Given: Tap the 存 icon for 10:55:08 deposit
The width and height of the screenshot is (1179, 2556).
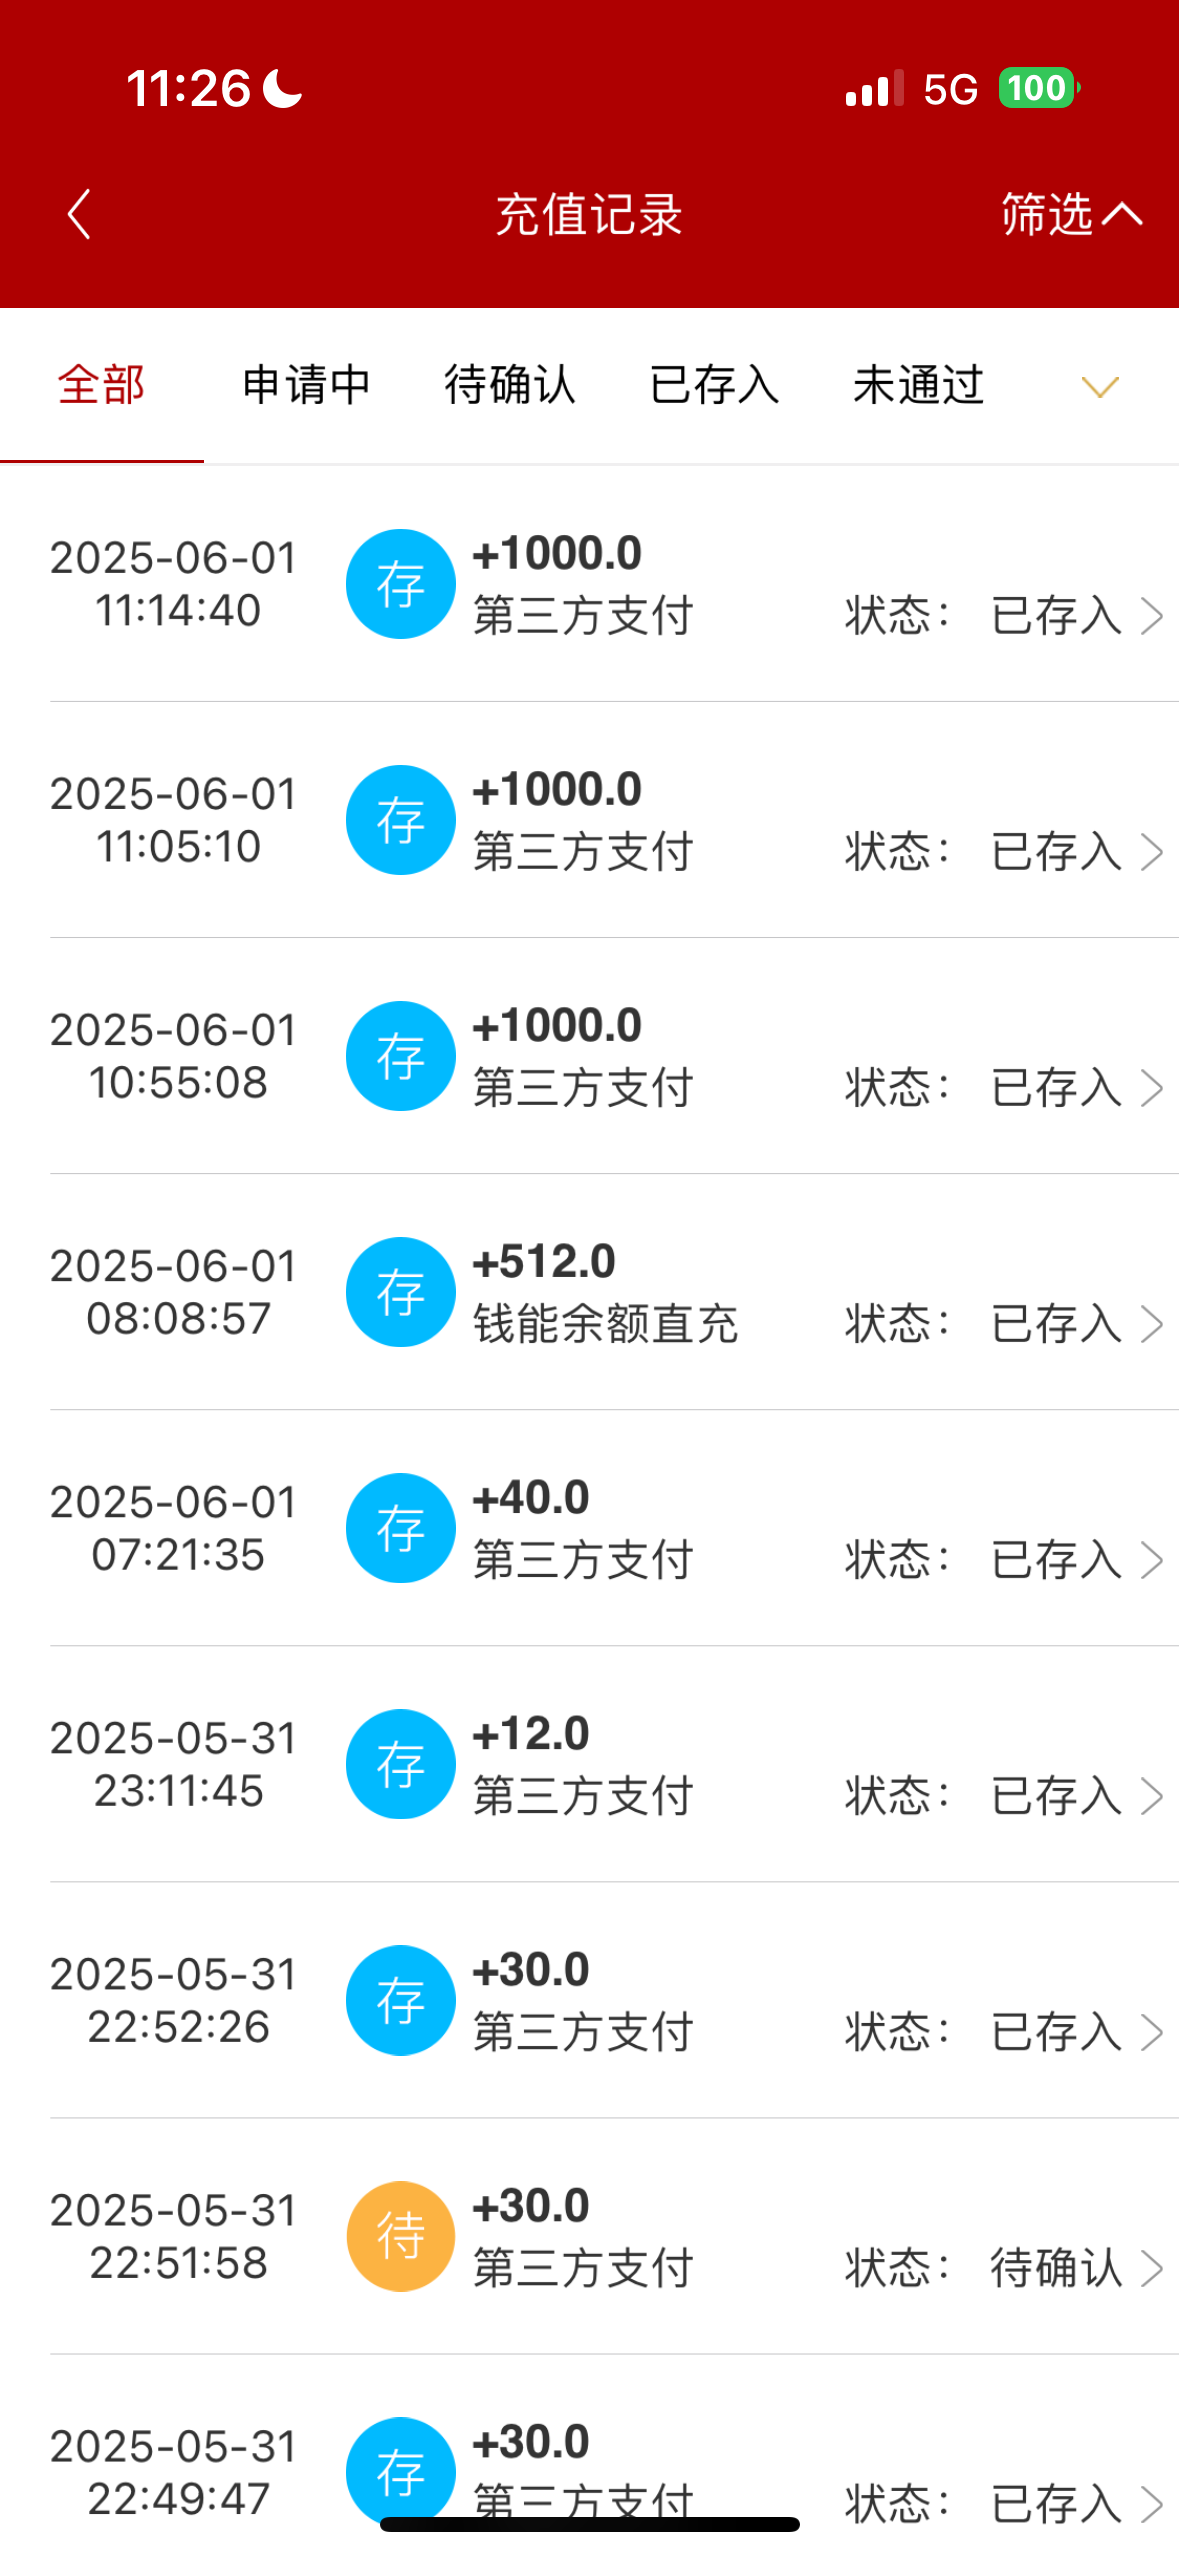Looking at the screenshot, I should click(x=400, y=1056).
